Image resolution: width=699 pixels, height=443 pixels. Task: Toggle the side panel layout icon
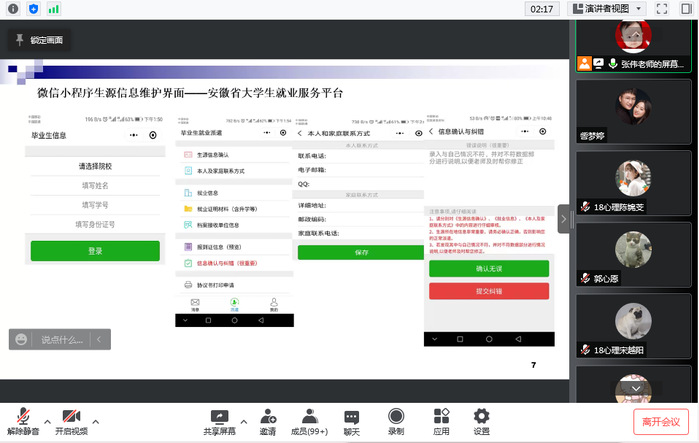(x=686, y=9)
